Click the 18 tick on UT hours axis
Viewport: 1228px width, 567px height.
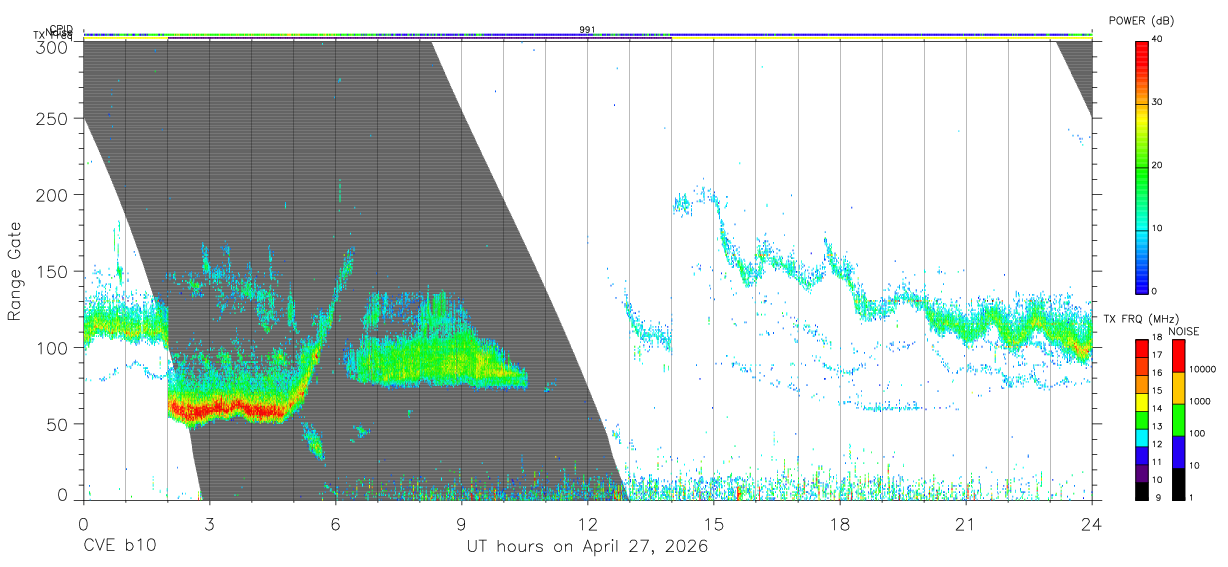click(840, 523)
